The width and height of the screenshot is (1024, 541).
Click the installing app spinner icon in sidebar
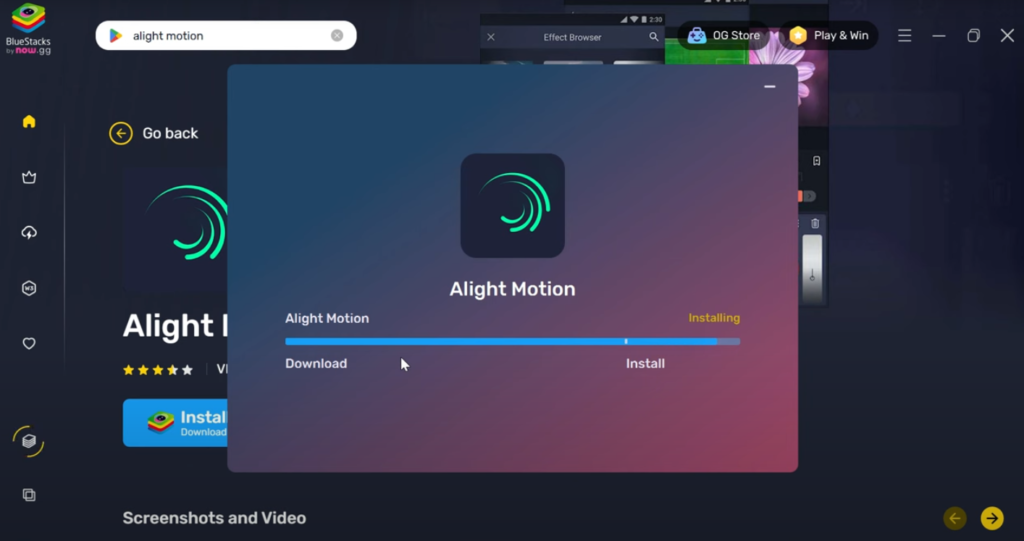pos(29,441)
